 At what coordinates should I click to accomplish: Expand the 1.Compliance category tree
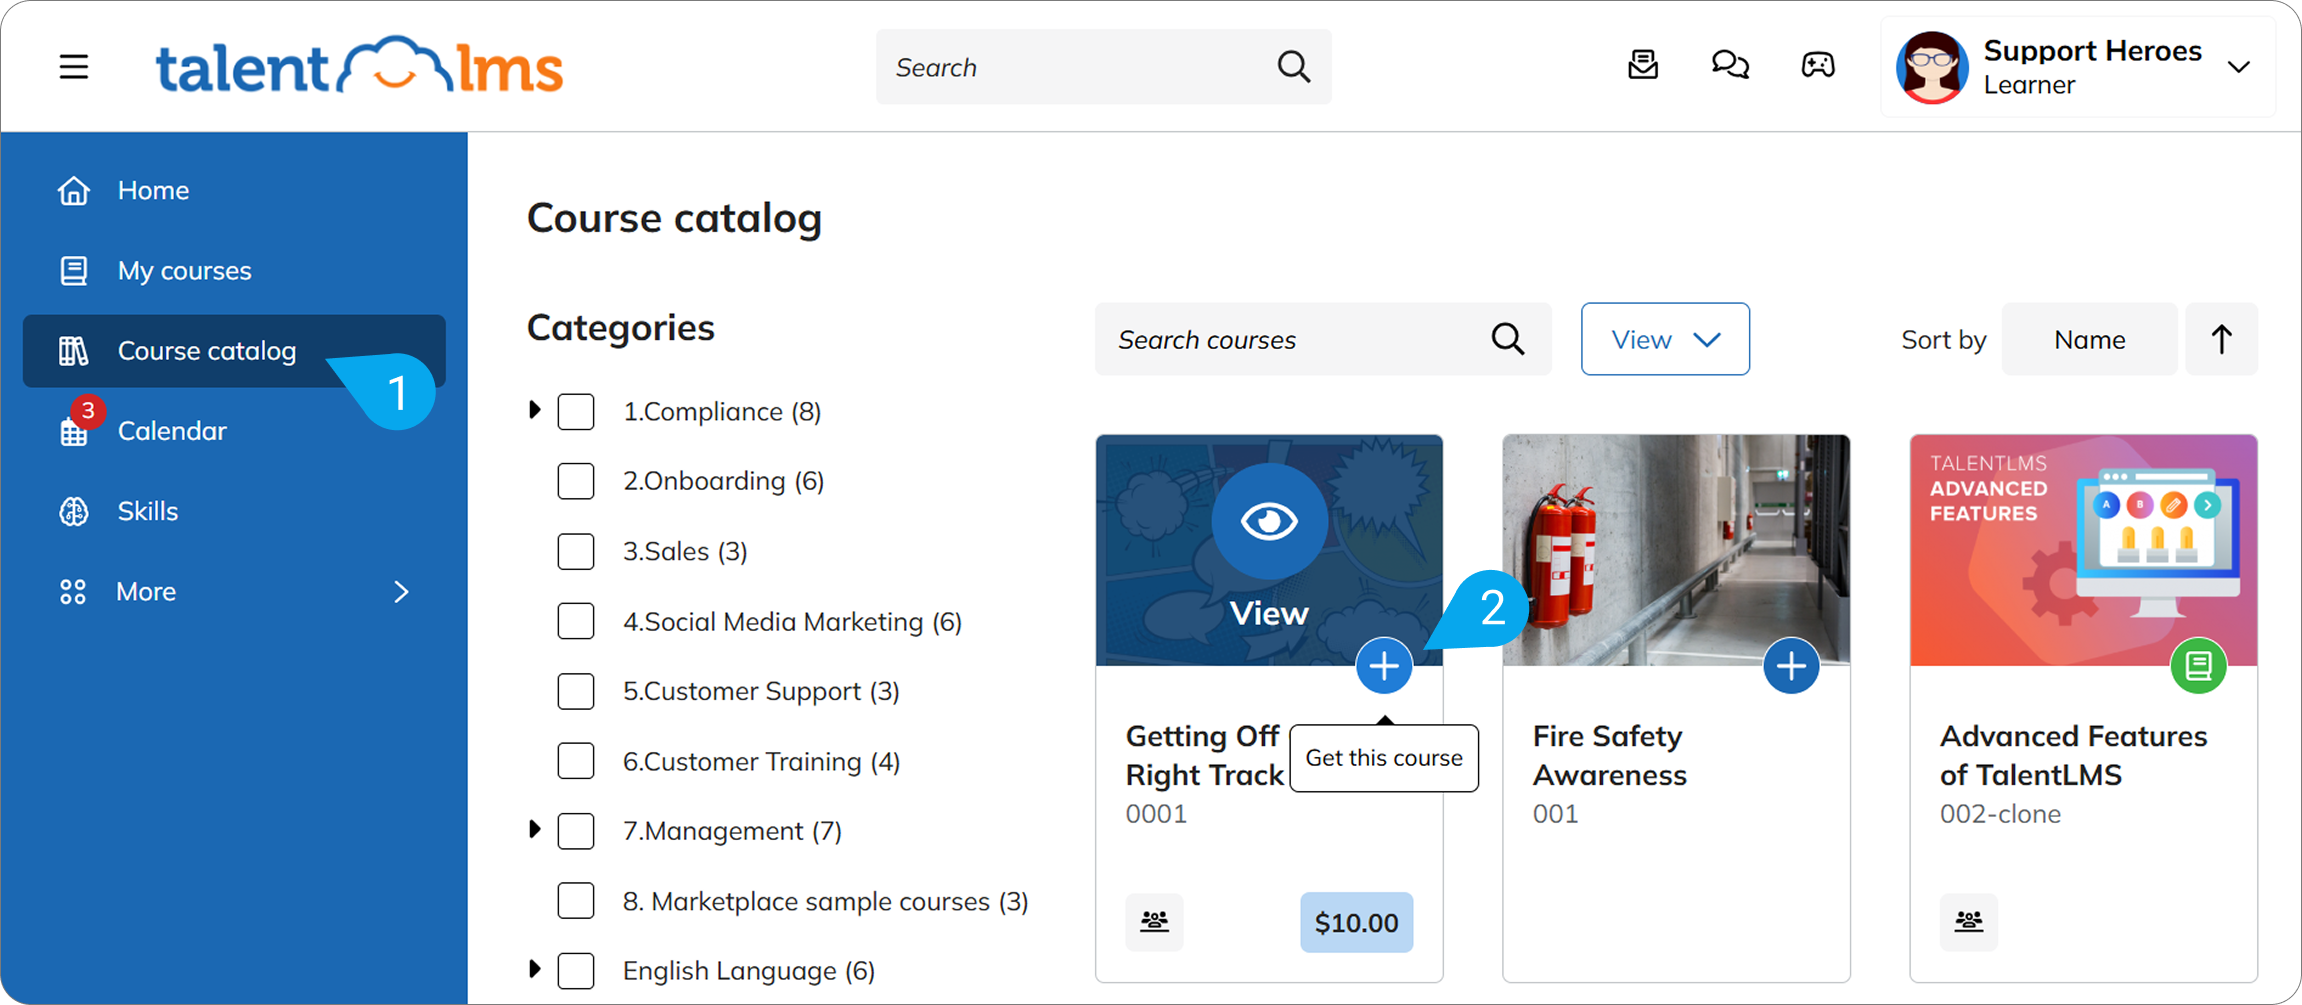[535, 410]
